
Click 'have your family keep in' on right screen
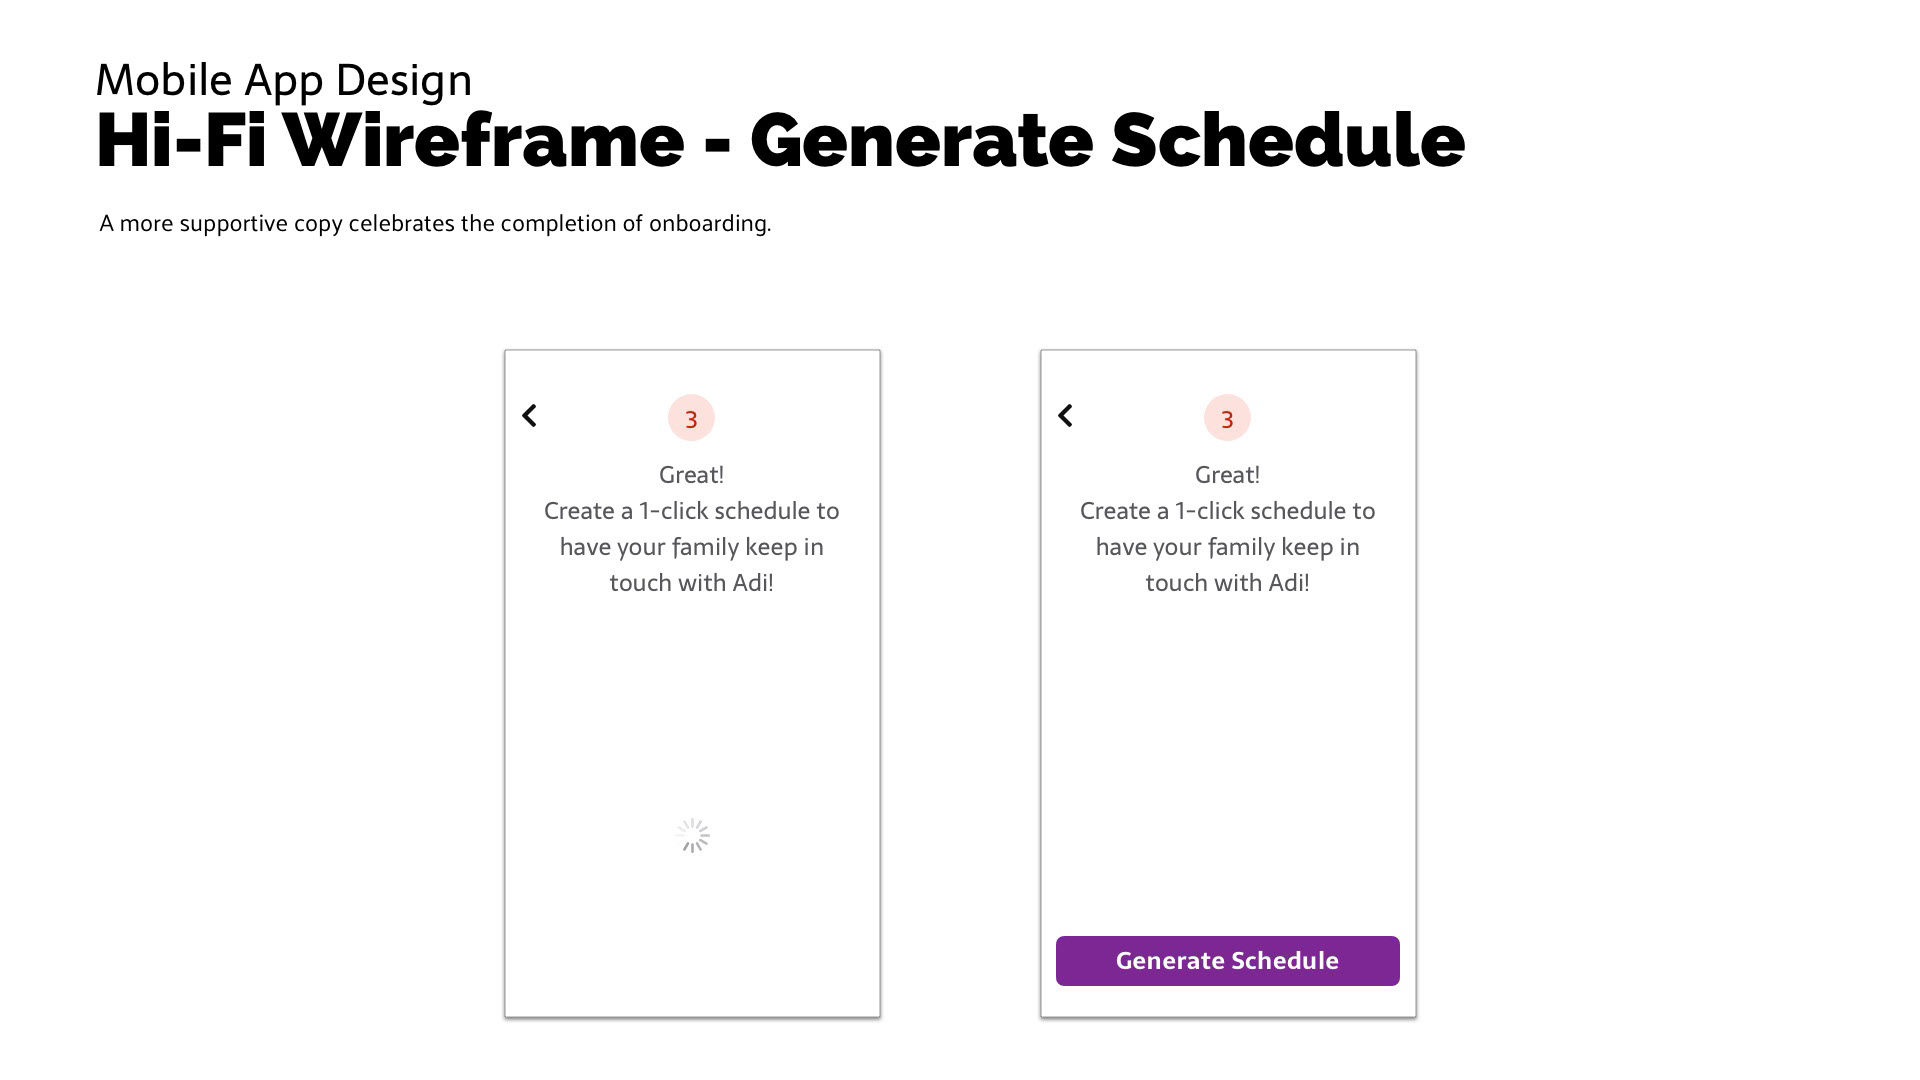[1227, 547]
